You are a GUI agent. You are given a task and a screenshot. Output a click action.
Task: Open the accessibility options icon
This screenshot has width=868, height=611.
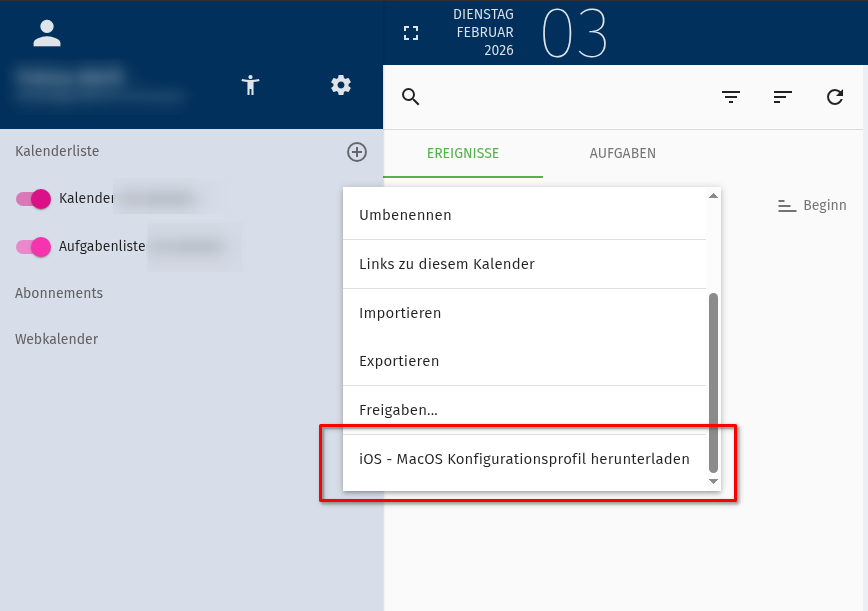[251, 86]
